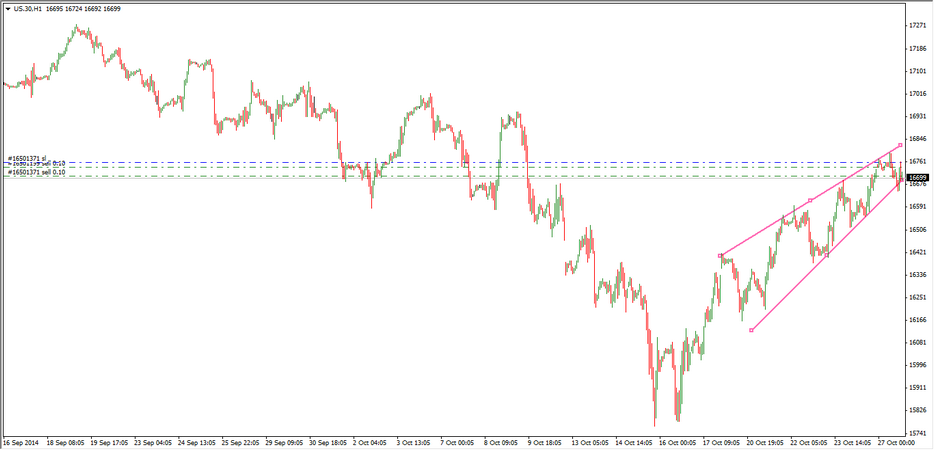Click the 16421 price scale label
Screen dimensions: 934x450
(917, 252)
